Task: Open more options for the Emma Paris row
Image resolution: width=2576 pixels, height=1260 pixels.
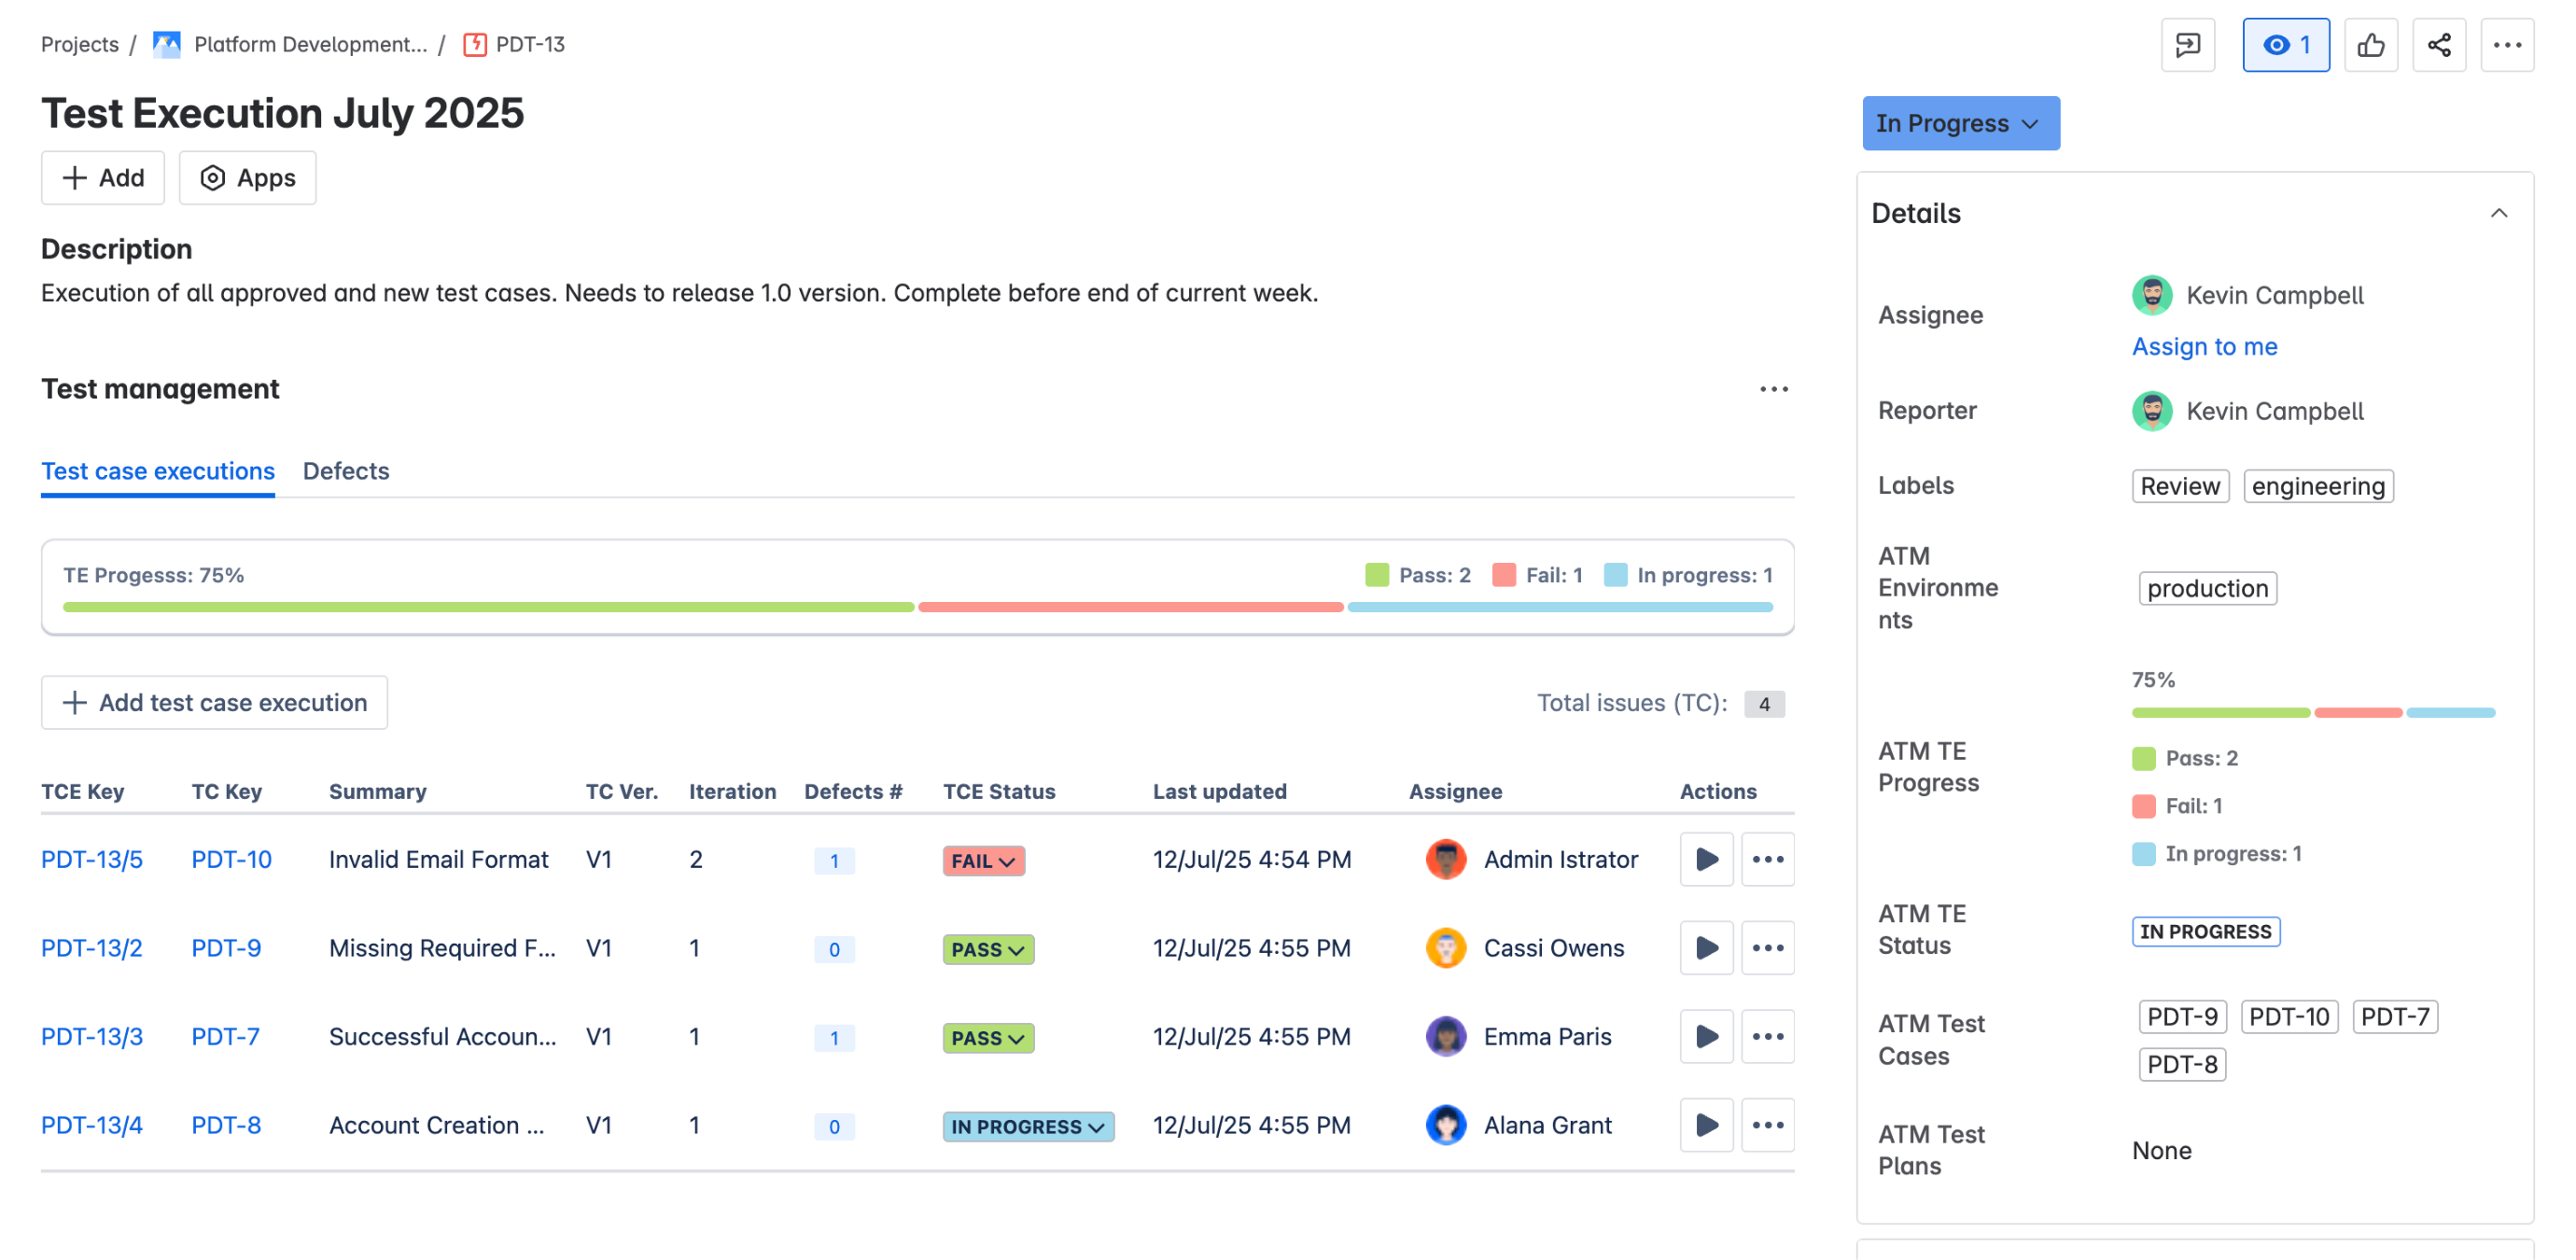Action: (1767, 1036)
